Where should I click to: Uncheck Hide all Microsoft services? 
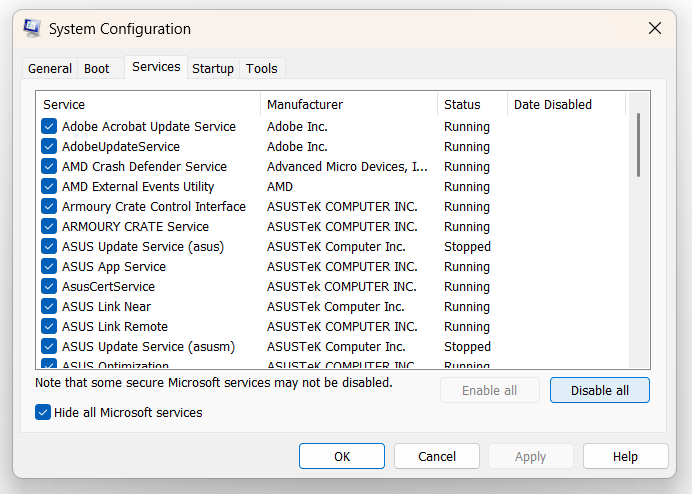(43, 412)
